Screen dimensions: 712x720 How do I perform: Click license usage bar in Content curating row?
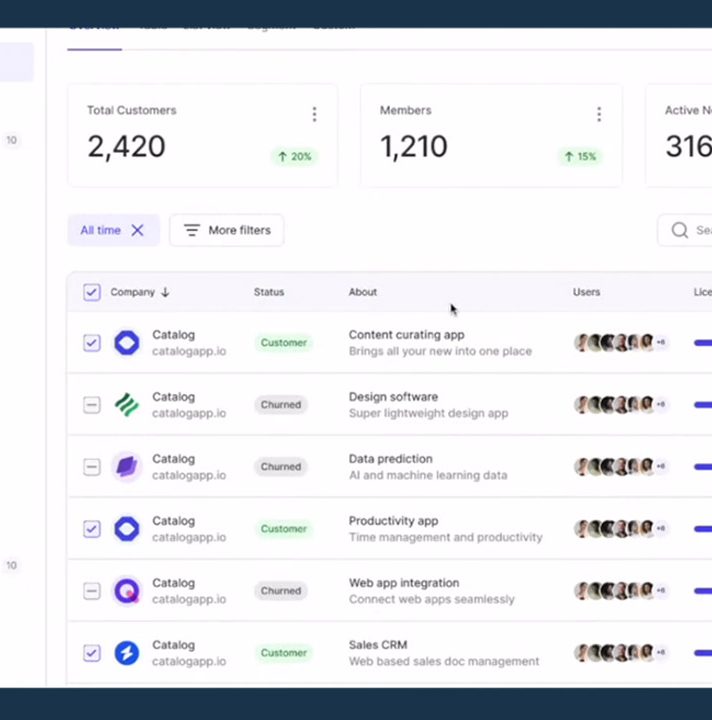coord(703,343)
